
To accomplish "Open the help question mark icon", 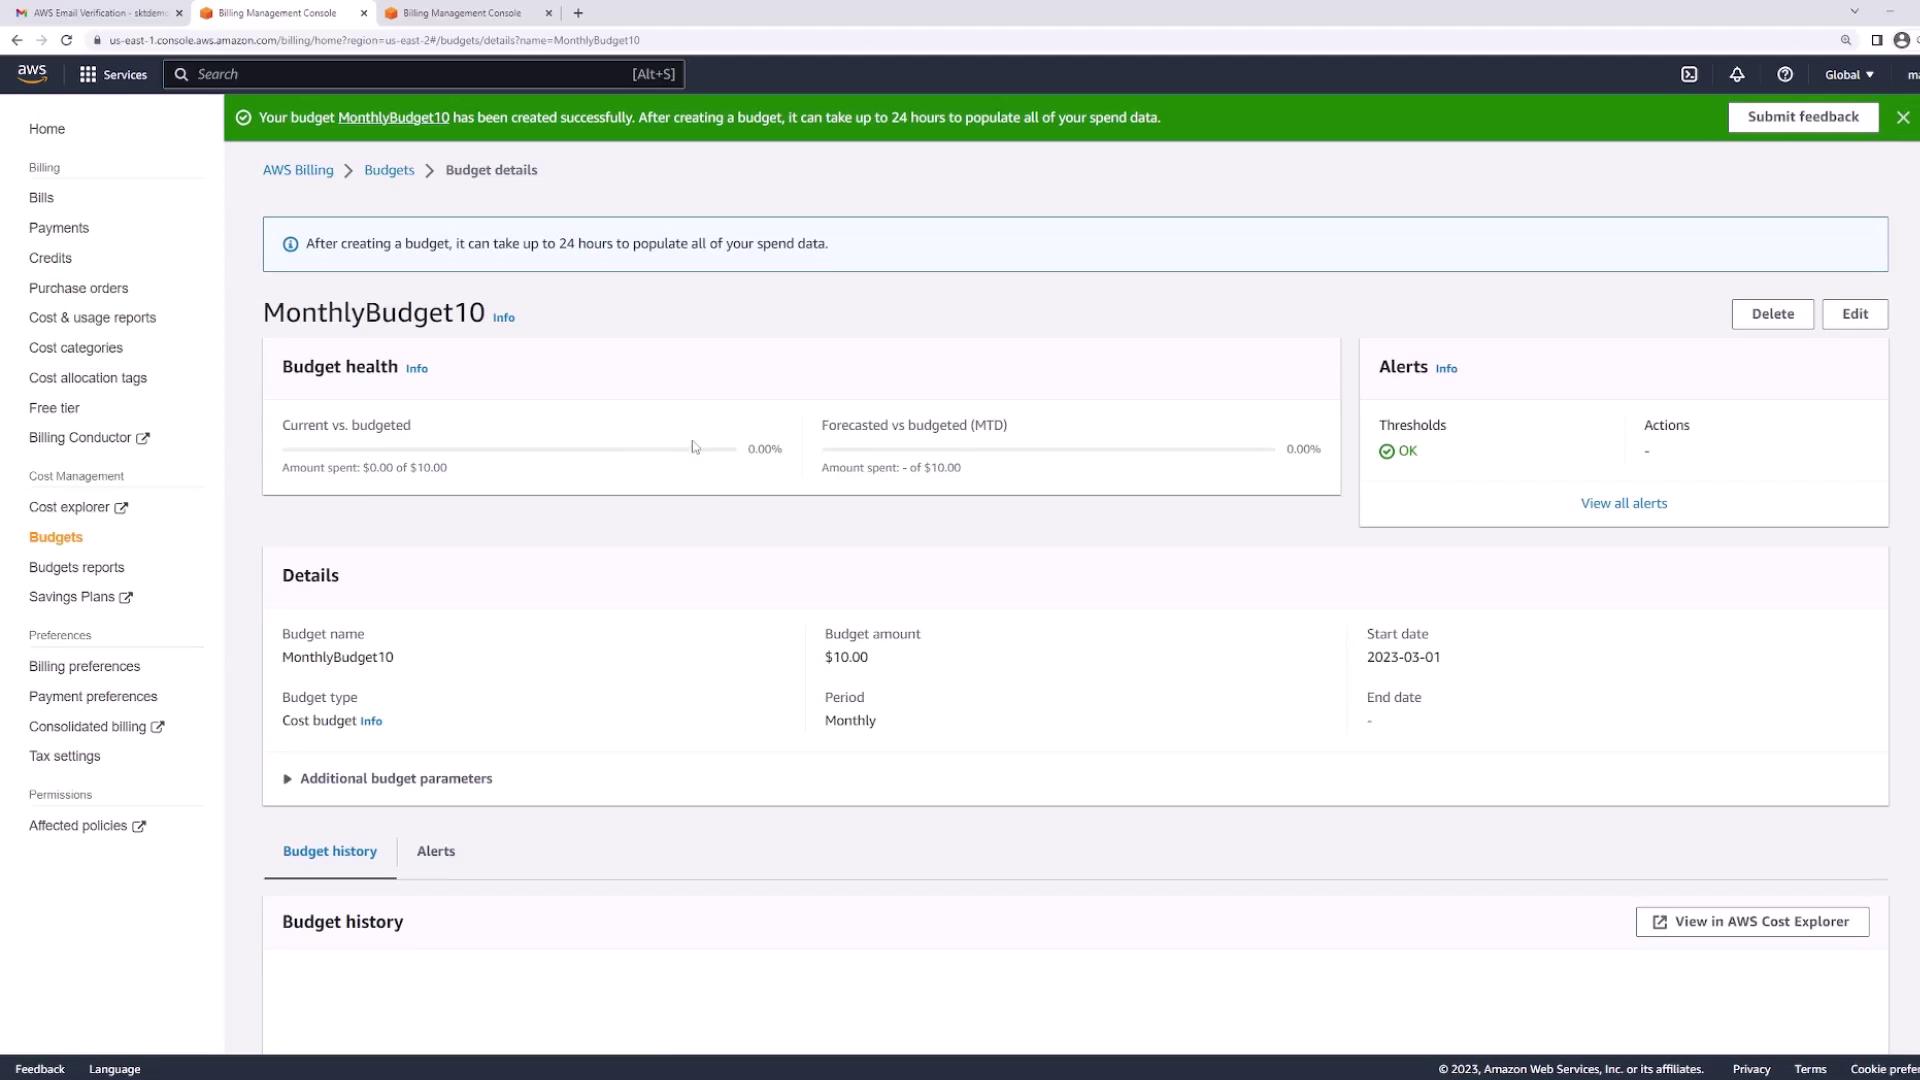I will [x=1785, y=75].
